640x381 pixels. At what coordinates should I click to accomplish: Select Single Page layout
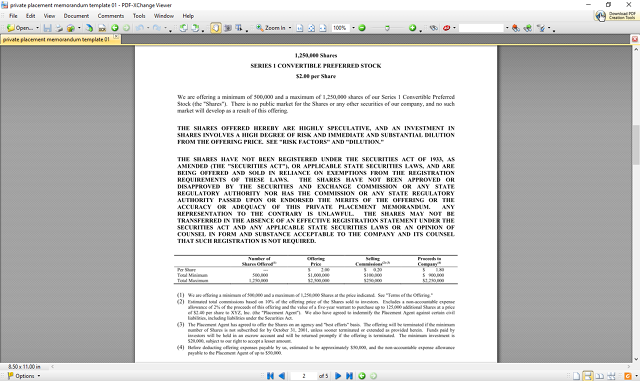click(576, 376)
